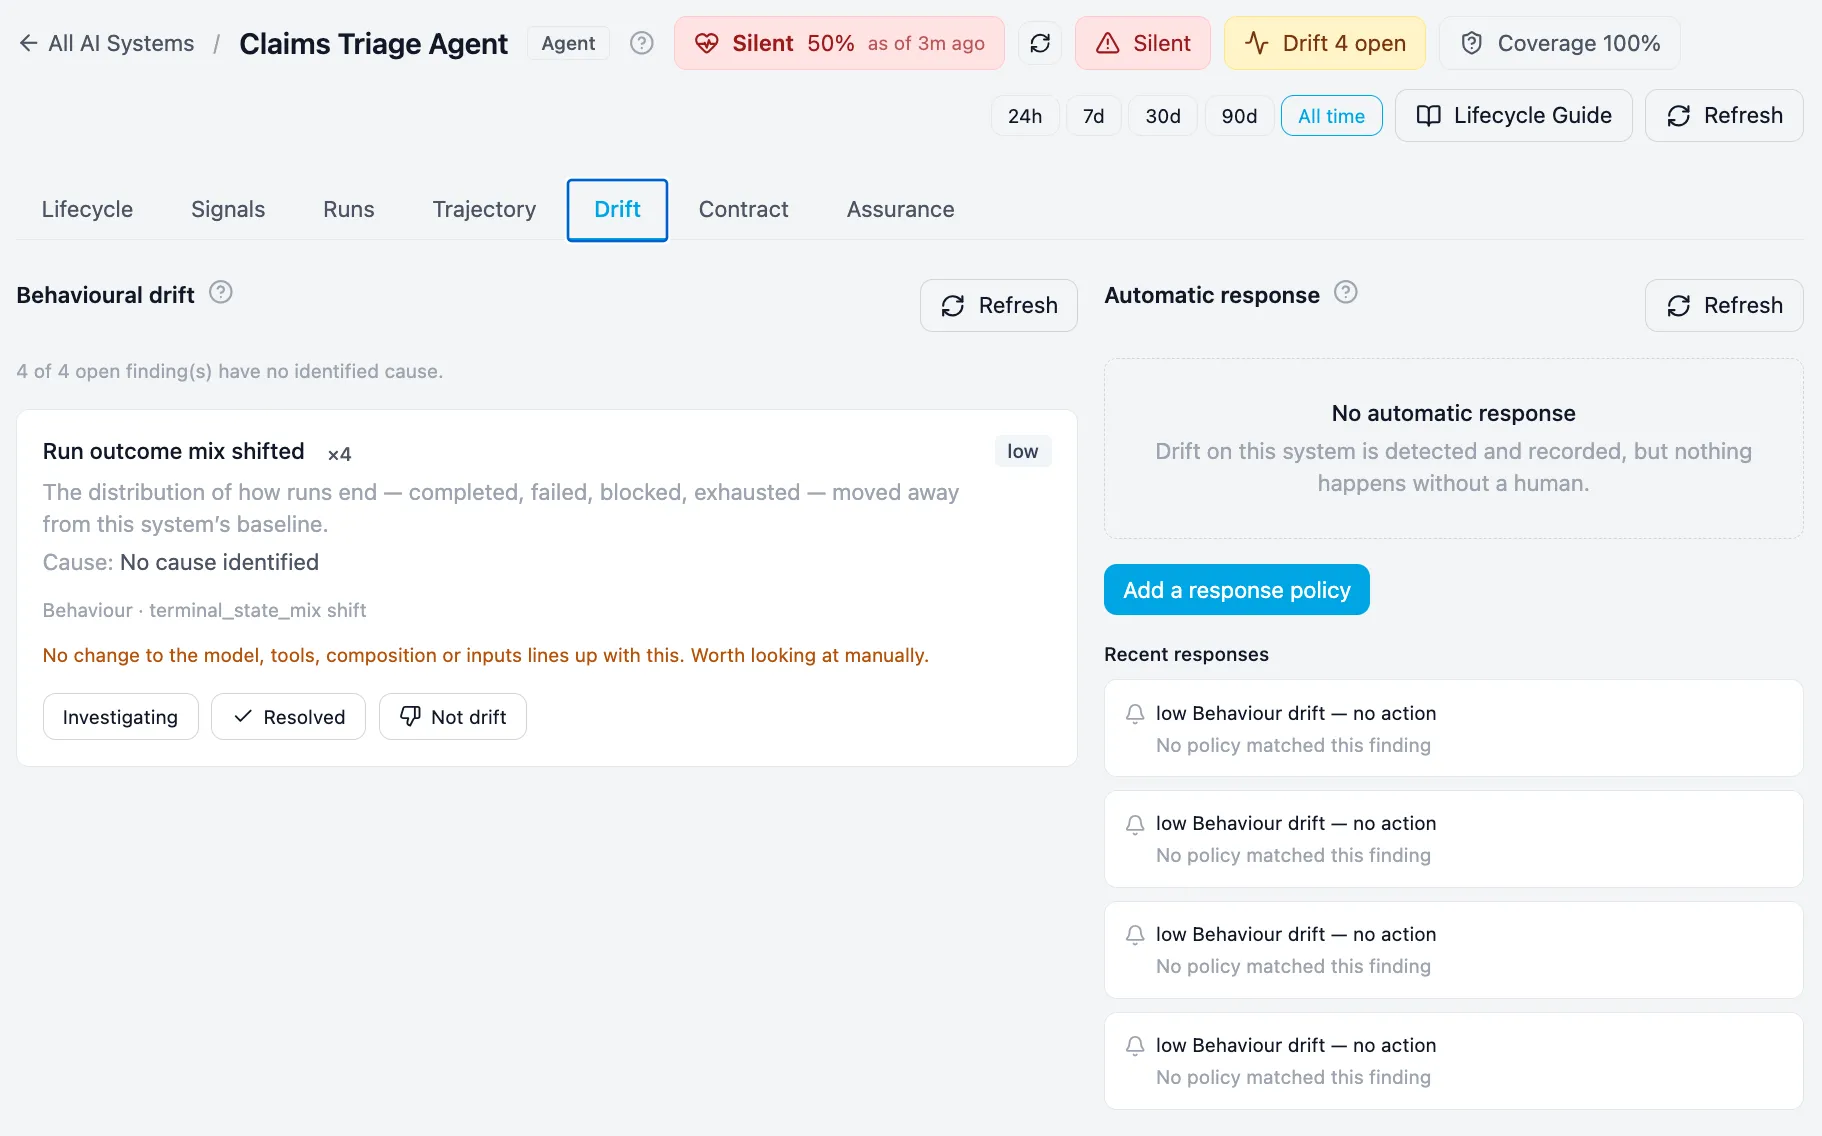Screen dimensions: 1822x1136
Task: Open the Drift 4 open badge
Action: 1325,43
